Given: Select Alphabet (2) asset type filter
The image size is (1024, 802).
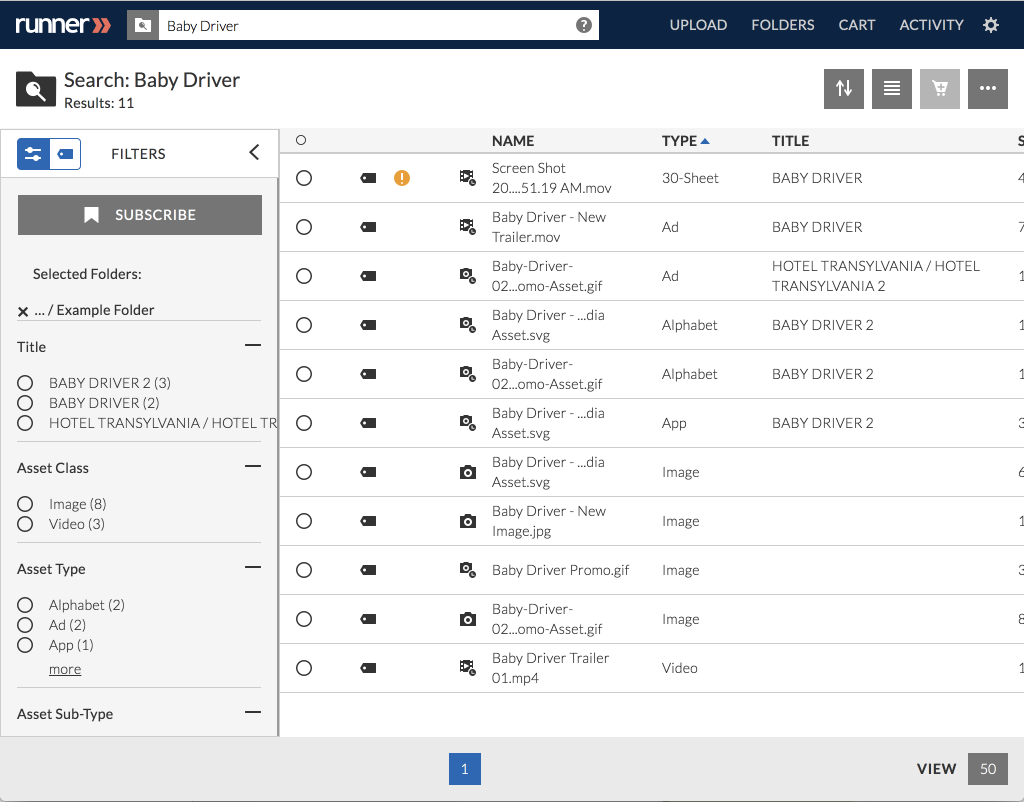Looking at the screenshot, I should [x=25, y=605].
